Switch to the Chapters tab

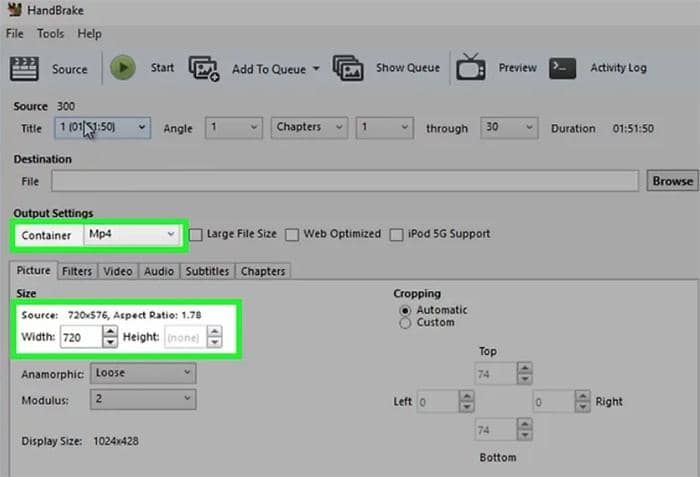263,271
